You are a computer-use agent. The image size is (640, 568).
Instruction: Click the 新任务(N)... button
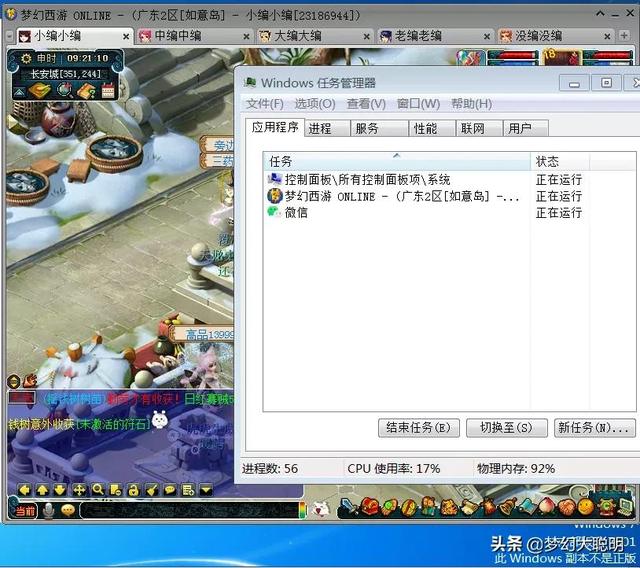point(594,428)
